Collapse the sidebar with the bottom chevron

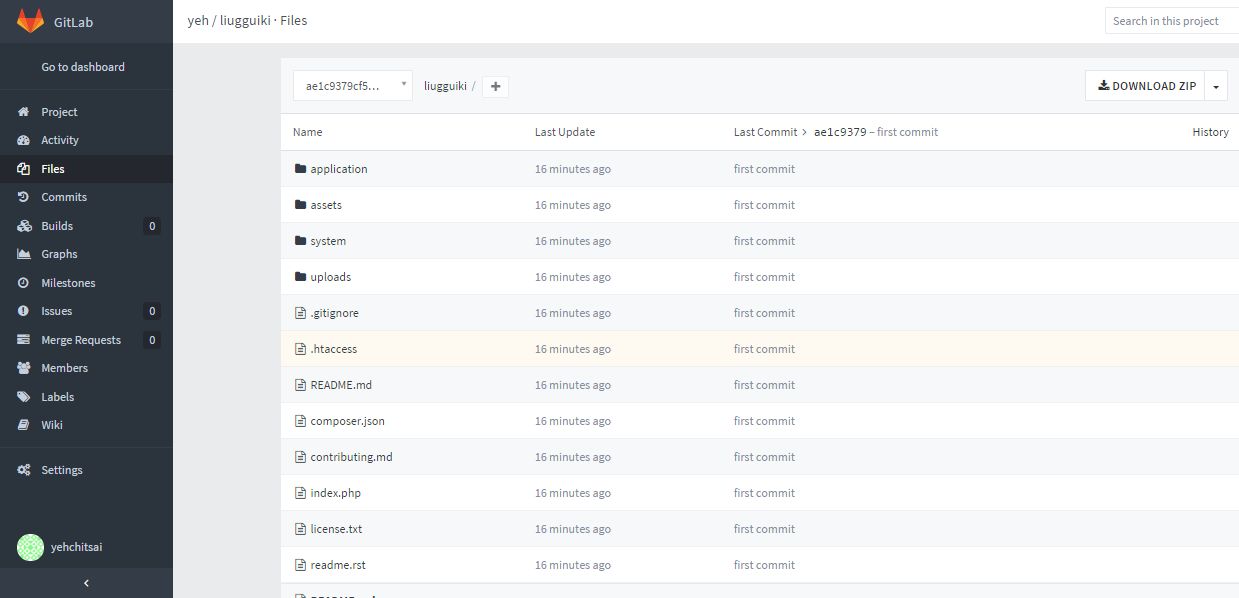pos(86,583)
